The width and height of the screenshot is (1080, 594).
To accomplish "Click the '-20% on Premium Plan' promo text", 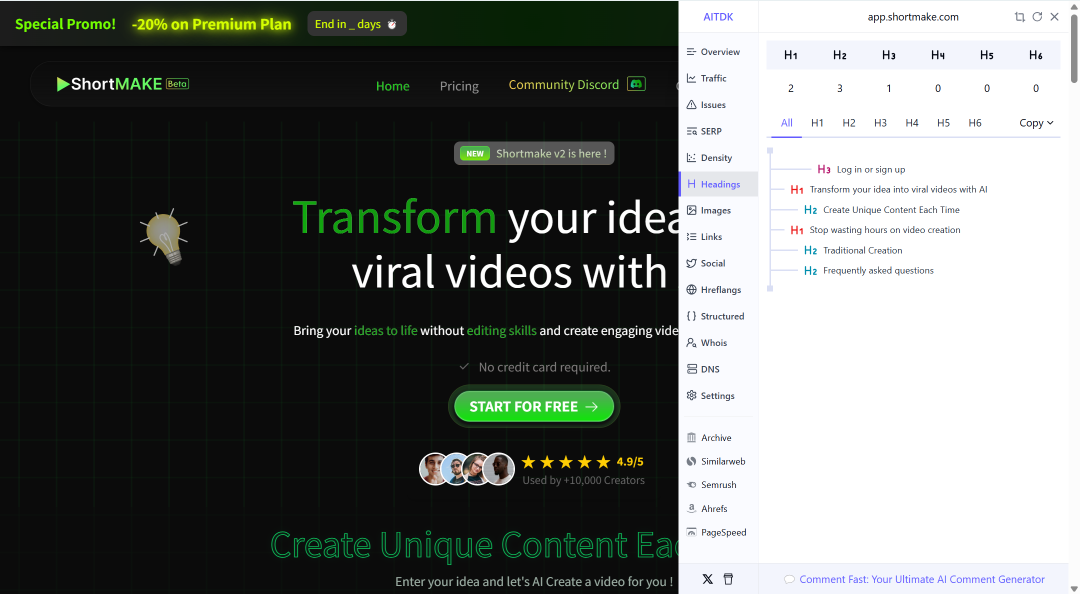I will pos(211,24).
